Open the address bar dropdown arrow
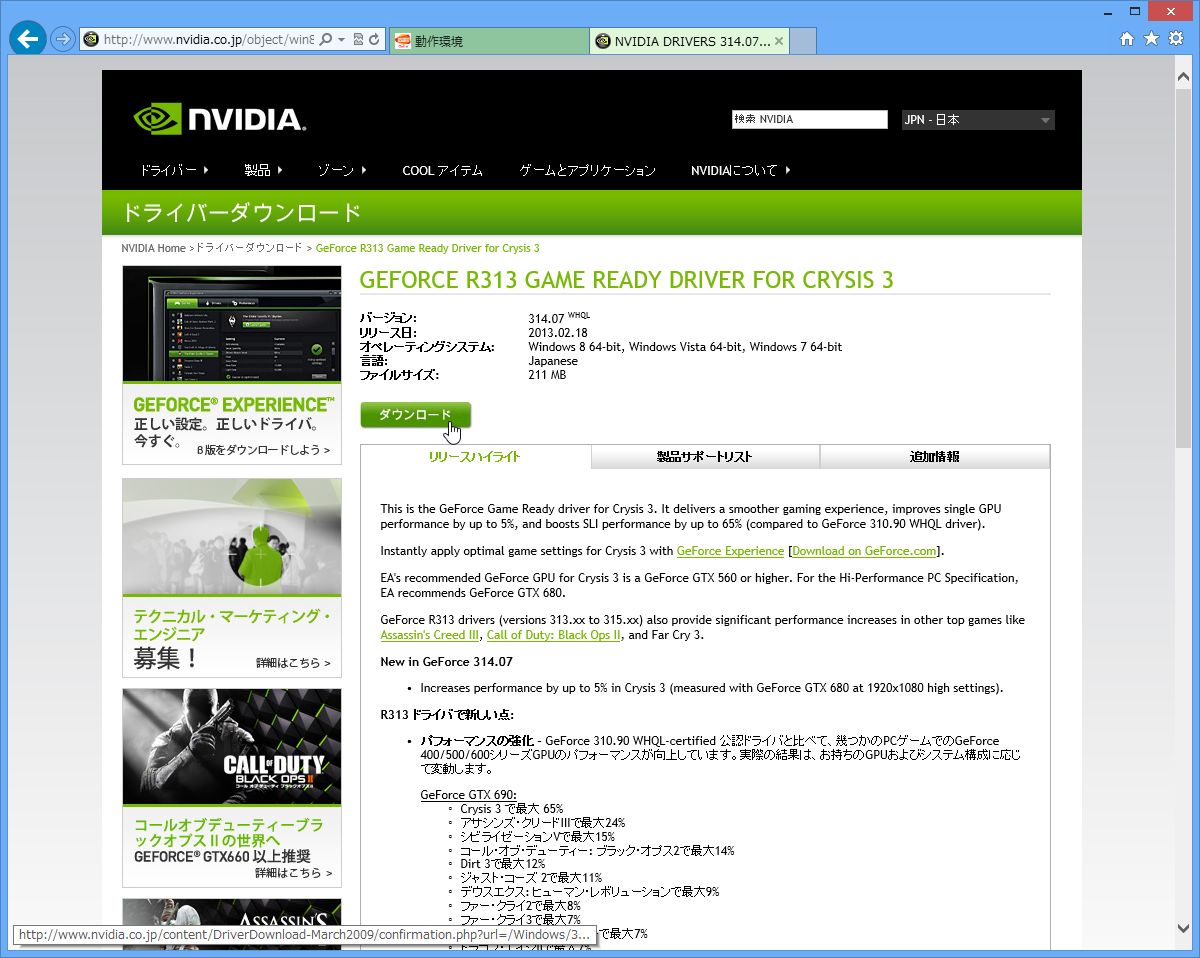This screenshot has height=958, width=1200. click(x=341, y=40)
